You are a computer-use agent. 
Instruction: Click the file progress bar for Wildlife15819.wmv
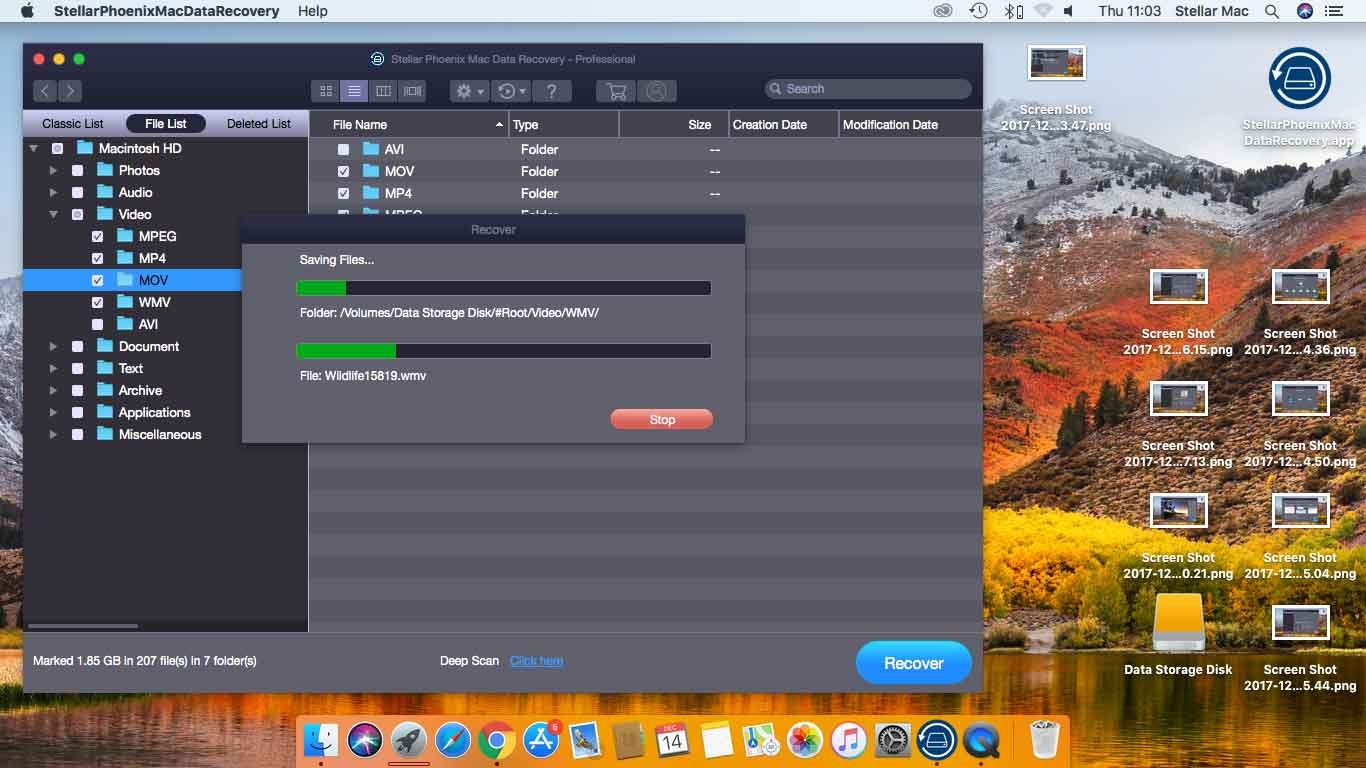click(x=504, y=351)
